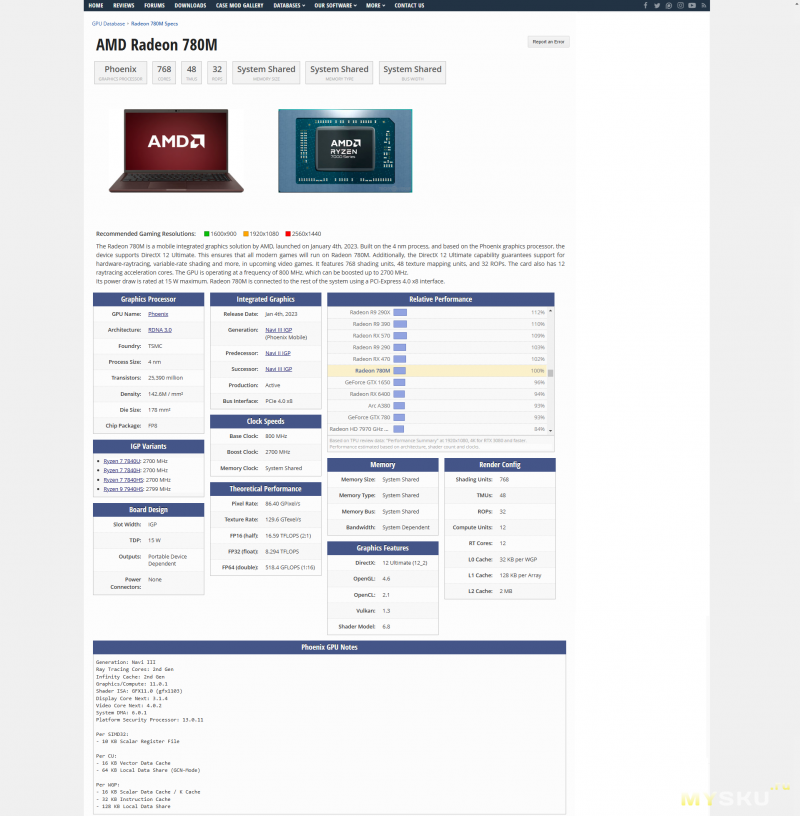Open the Reviews navigation item

(x=124, y=5)
